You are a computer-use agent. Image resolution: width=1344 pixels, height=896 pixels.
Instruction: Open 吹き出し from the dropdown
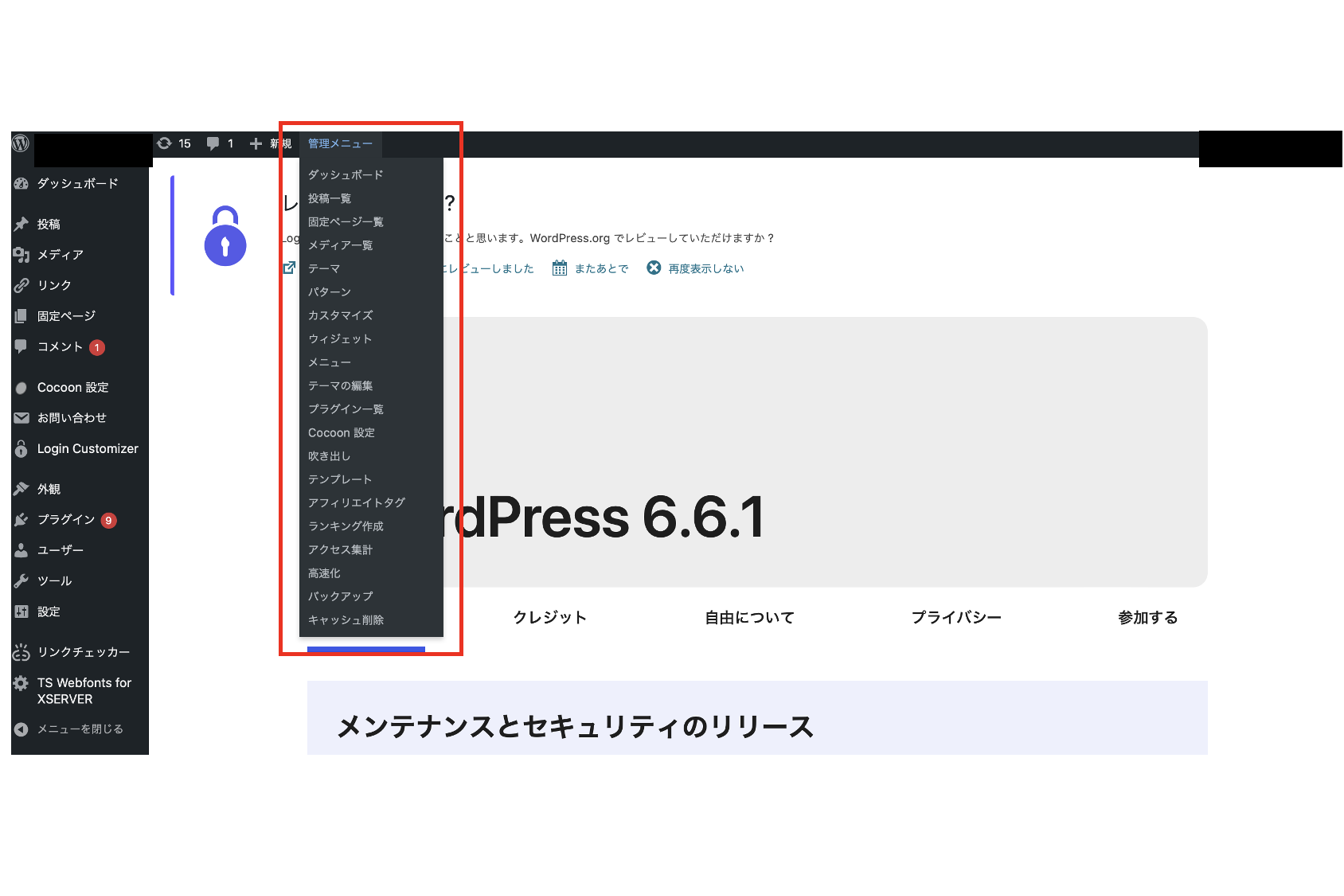tap(371, 456)
